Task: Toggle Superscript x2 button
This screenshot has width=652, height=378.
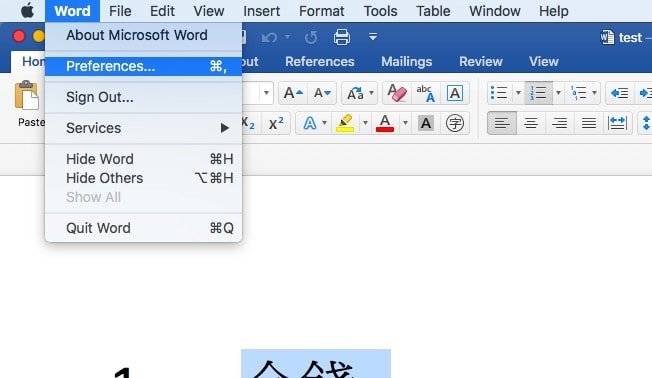Action: pos(276,123)
